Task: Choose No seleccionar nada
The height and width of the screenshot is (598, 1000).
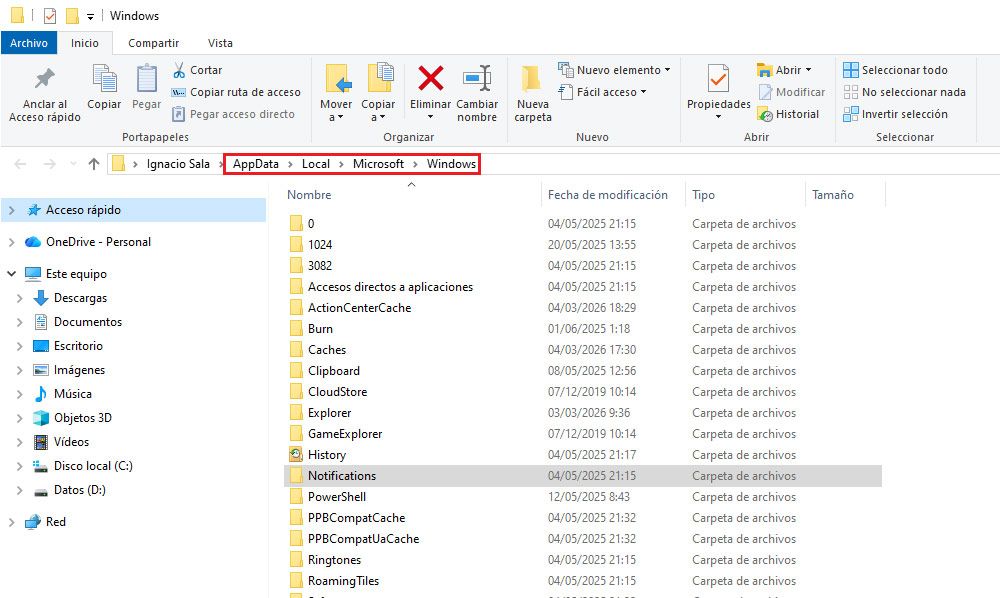Action: tap(904, 92)
